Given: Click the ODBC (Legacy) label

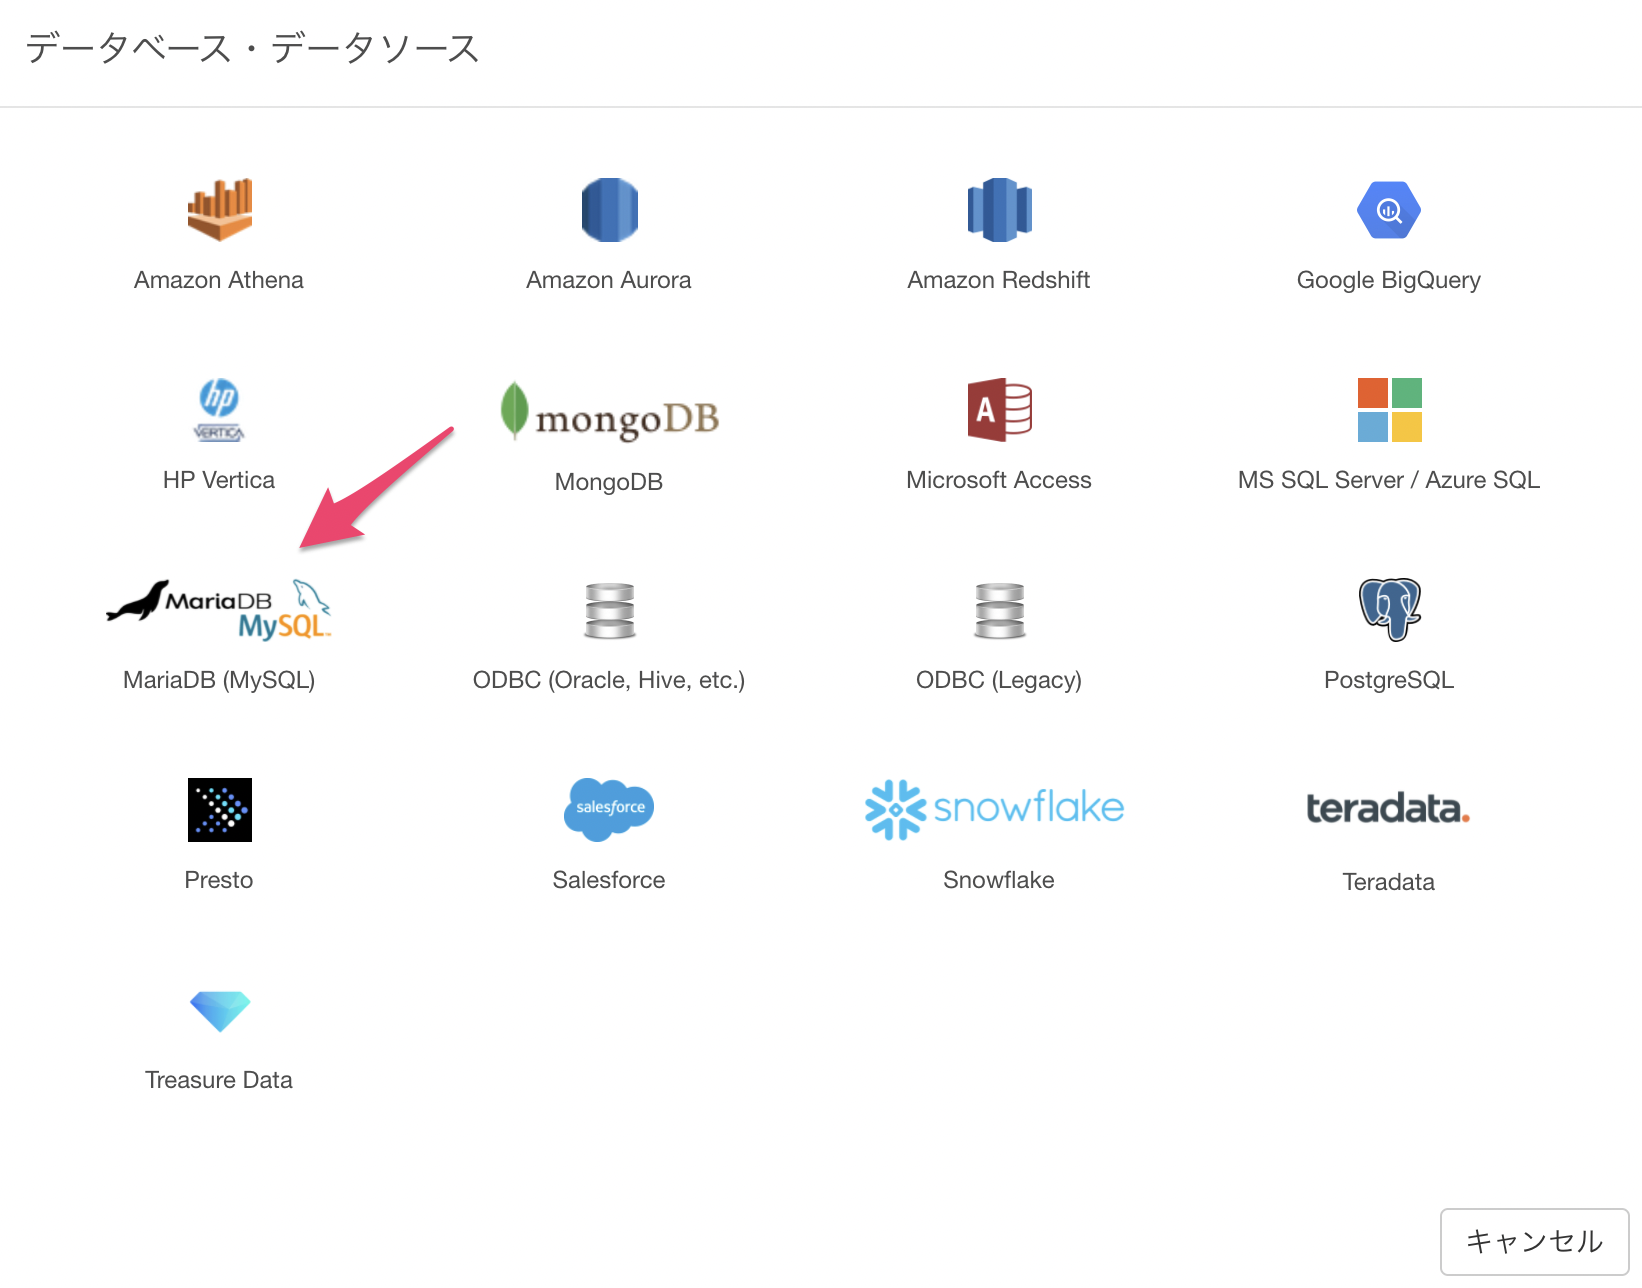Looking at the screenshot, I should click(999, 680).
